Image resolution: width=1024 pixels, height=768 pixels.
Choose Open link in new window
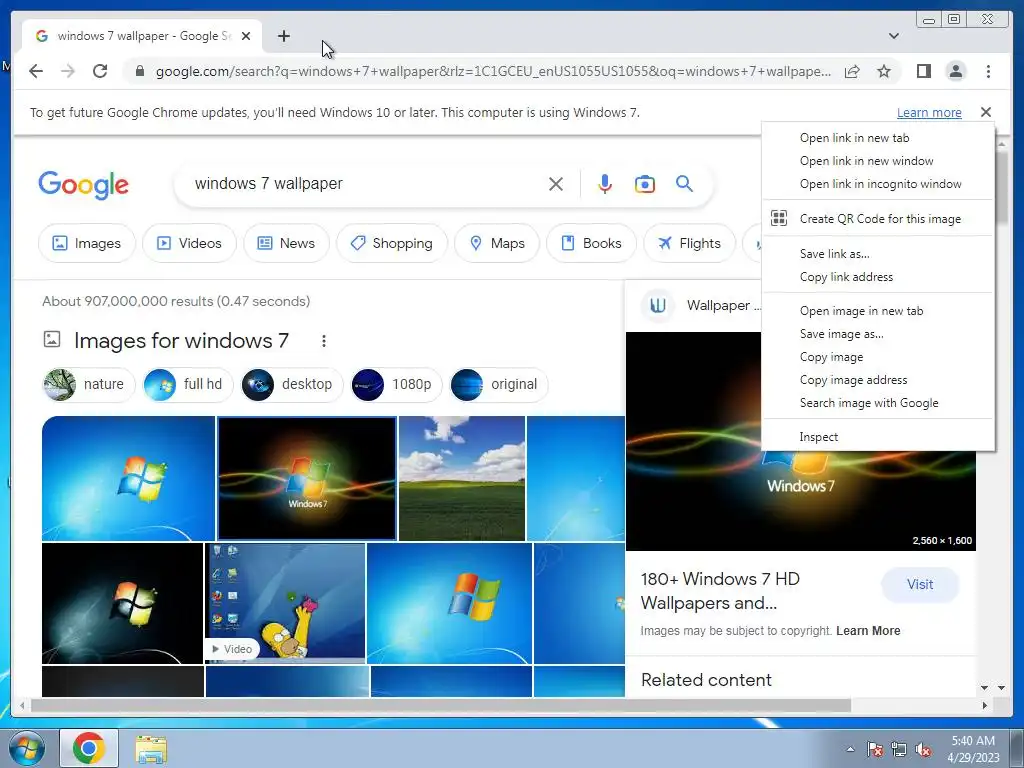tap(878, 161)
